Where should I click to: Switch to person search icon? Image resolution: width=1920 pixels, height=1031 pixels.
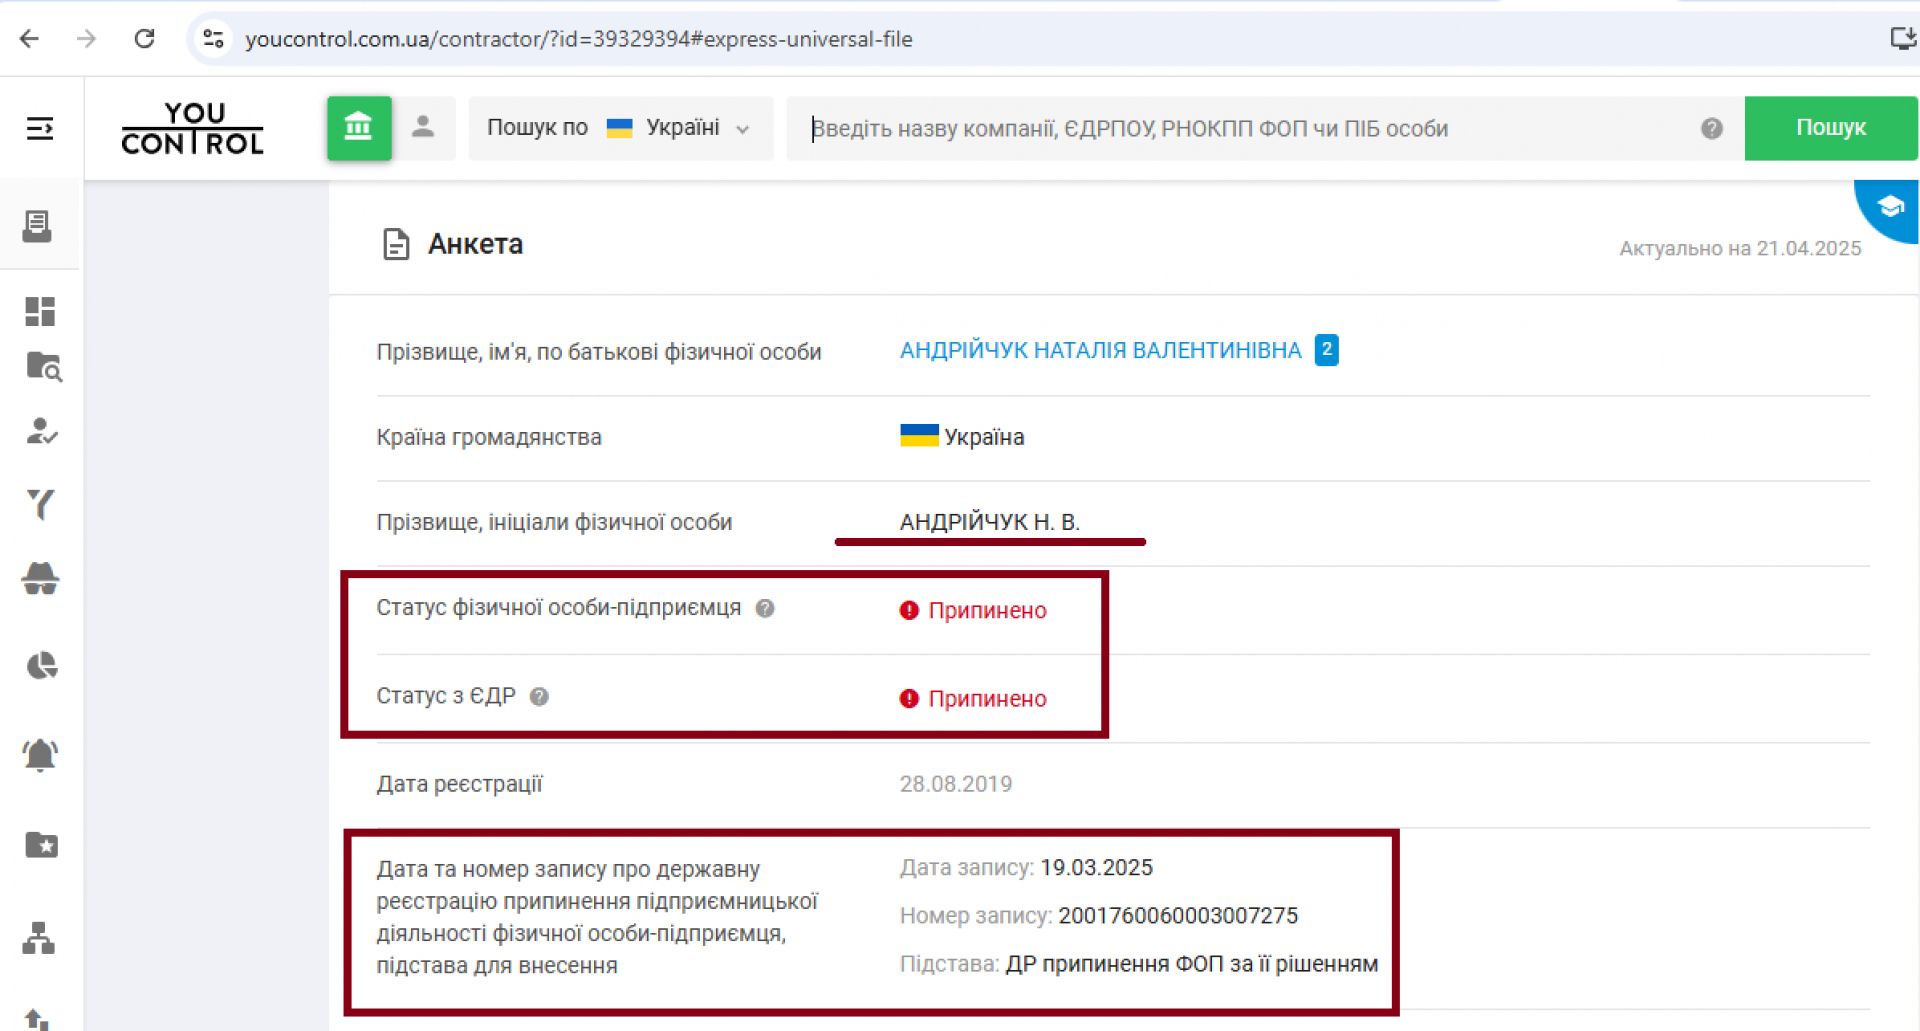point(423,127)
